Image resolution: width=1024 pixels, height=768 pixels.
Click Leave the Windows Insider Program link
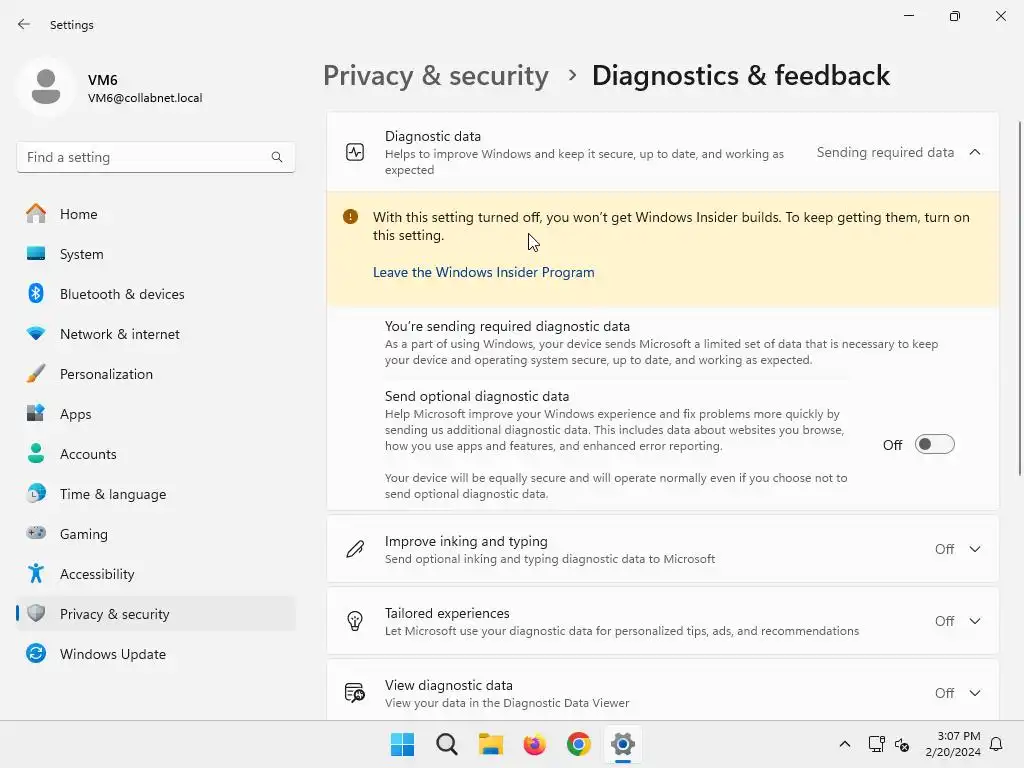[483, 272]
